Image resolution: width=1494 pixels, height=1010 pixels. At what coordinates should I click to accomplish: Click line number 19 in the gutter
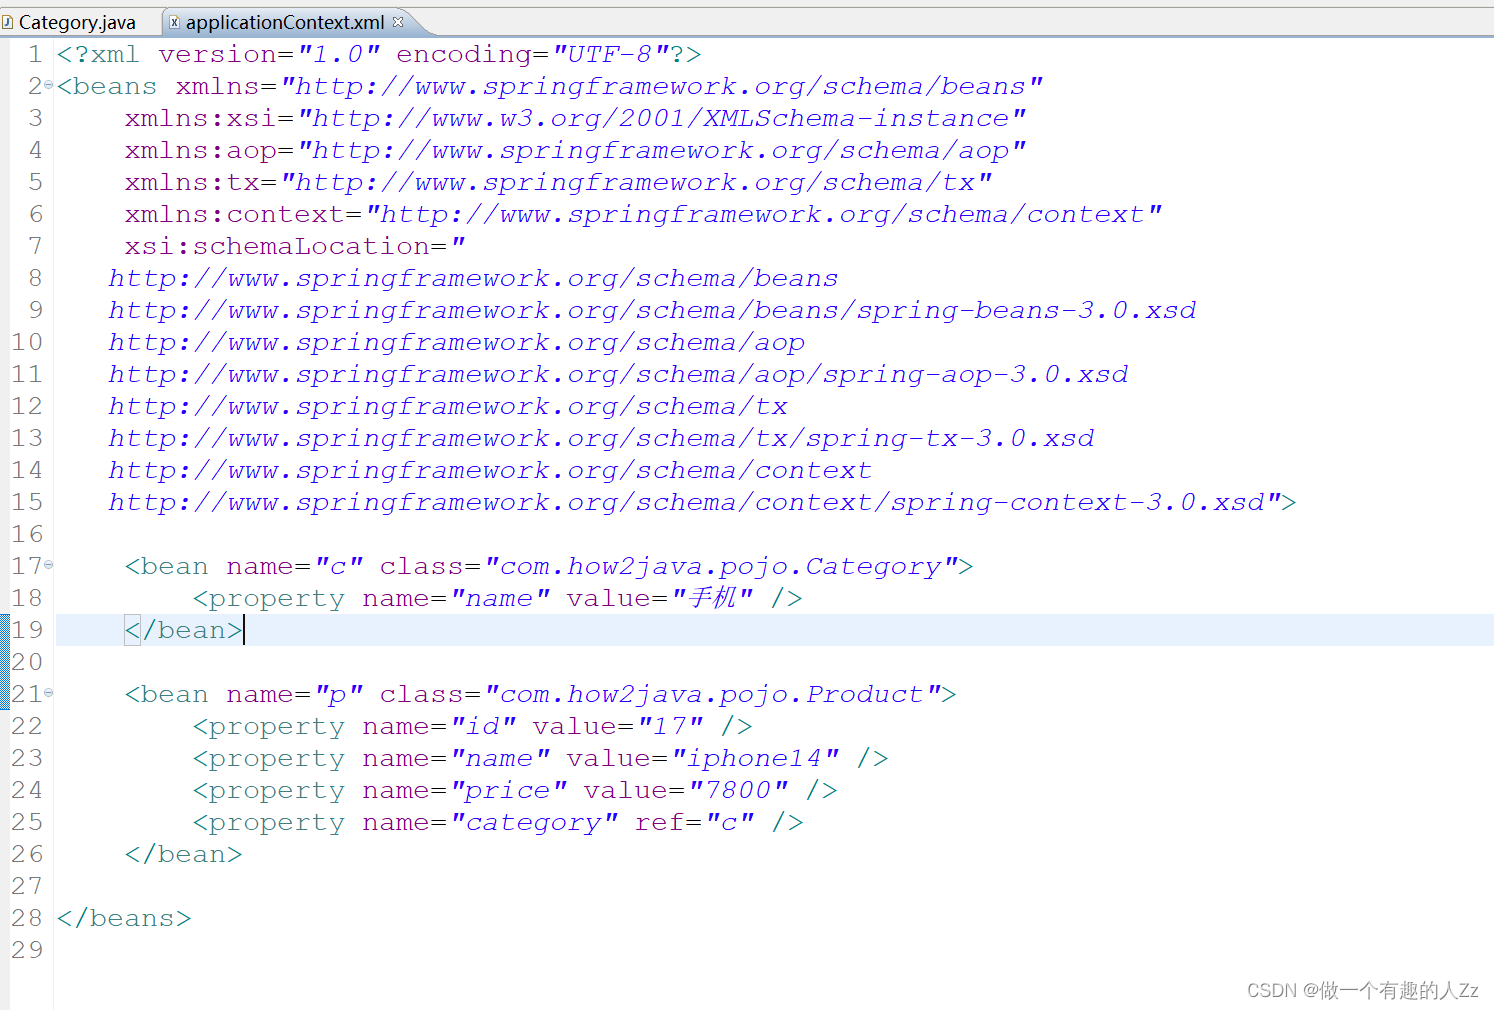coord(28,630)
